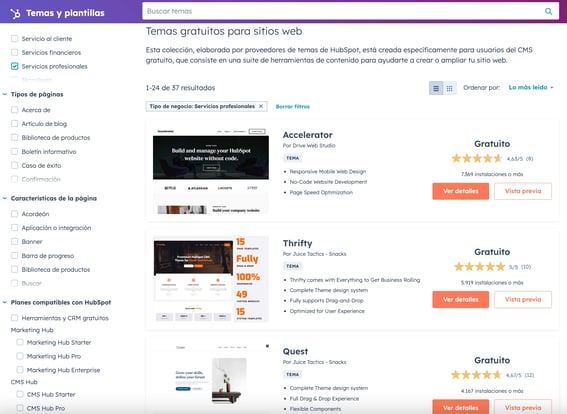Collapse Características de la página section
The image size is (567, 414).
tap(5, 199)
